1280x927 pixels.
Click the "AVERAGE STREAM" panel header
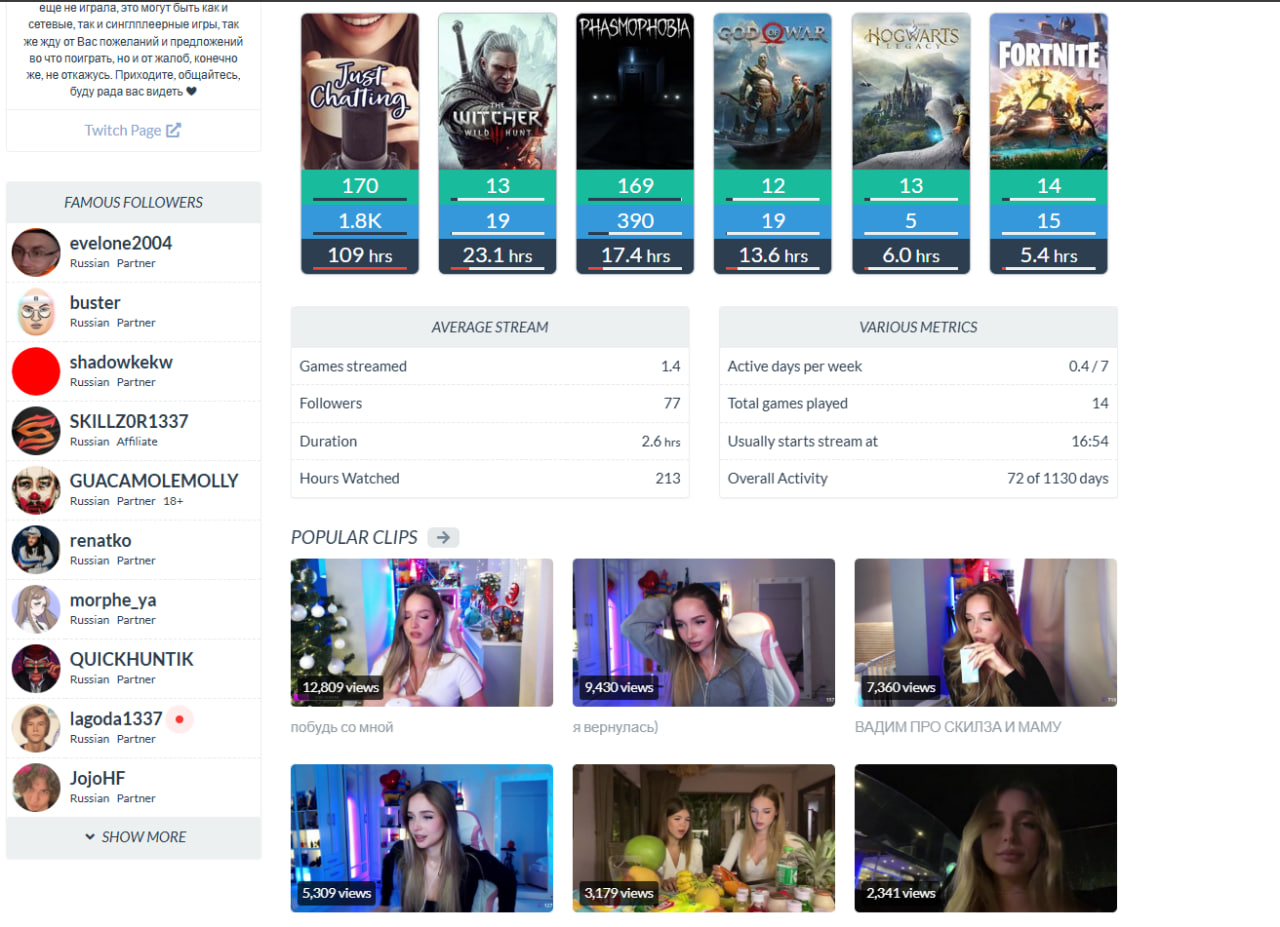[x=490, y=327]
